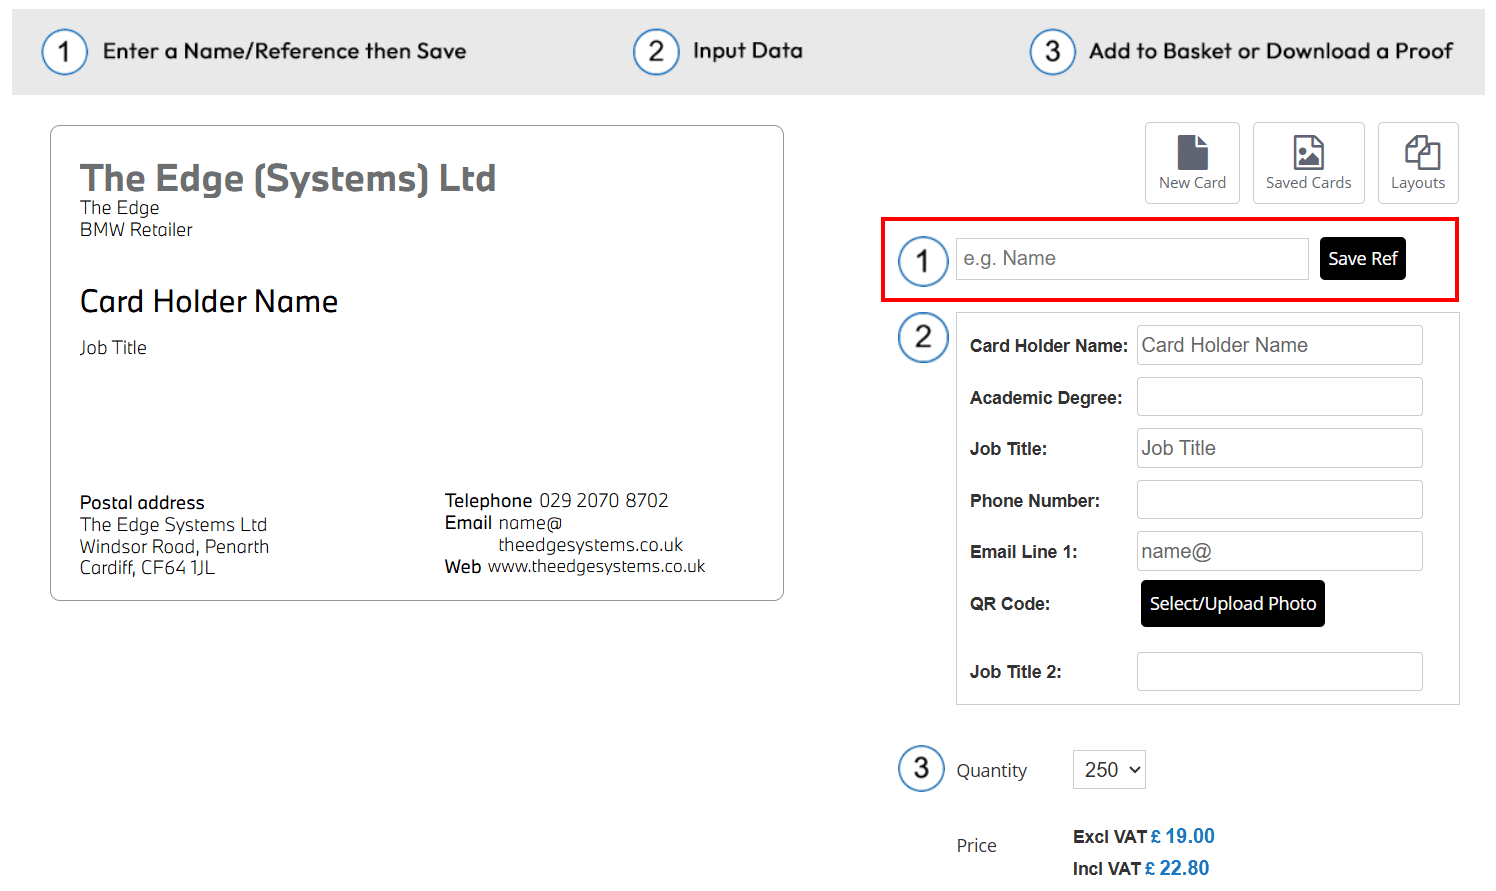
Task: Click the Job Title input field
Action: (x=1279, y=448)
